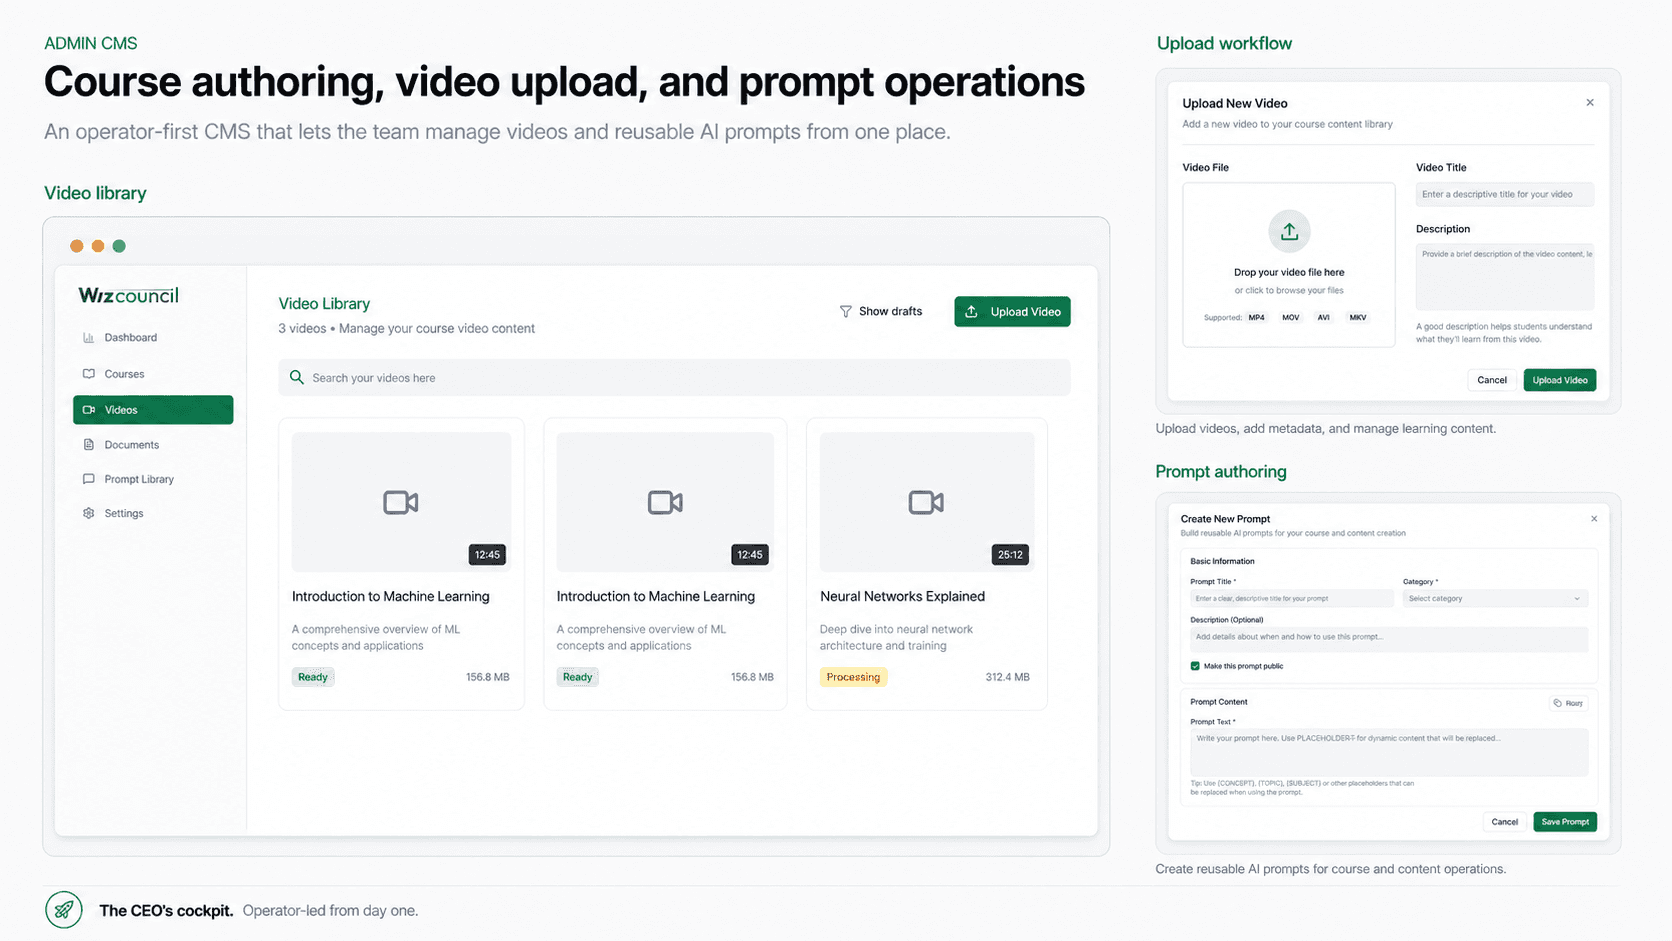Click the search magnifier icon
Screen dimensions: 1672x941
297,378
